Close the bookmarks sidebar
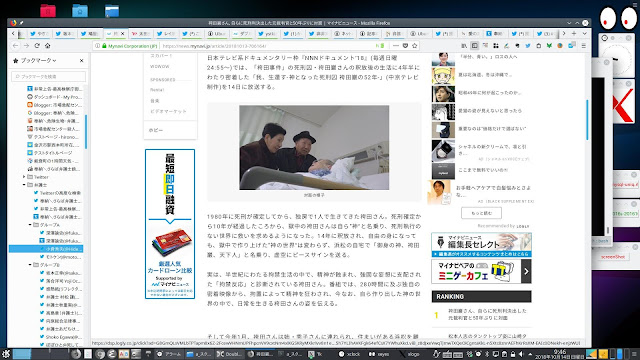Viewport: 640px width, 360px height. pos(82,60)
